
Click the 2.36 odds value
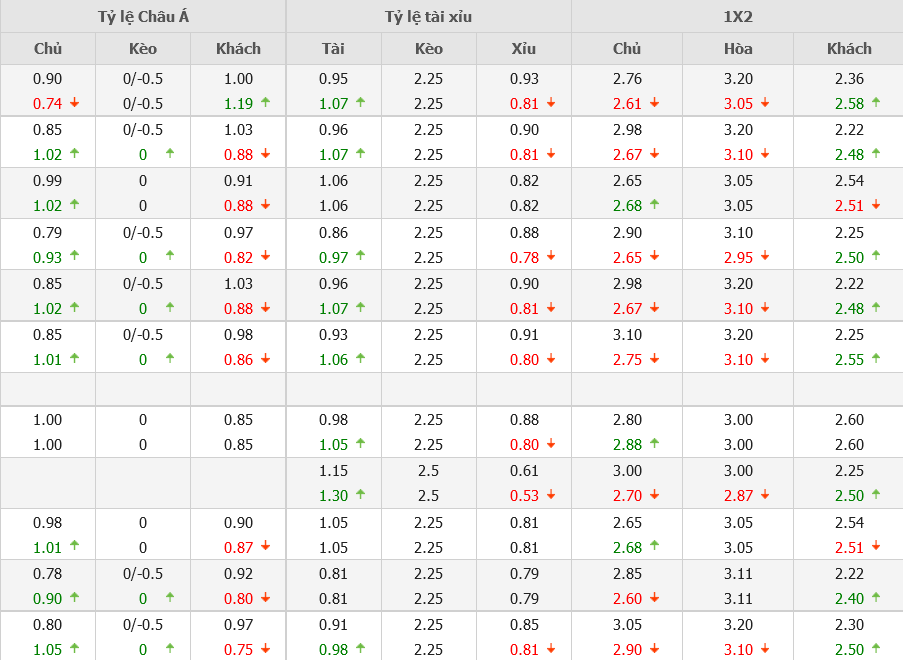point(848,78)
